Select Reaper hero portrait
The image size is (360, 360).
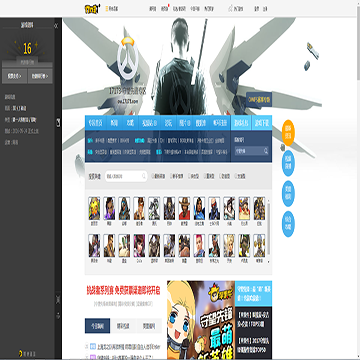point(169,208)
